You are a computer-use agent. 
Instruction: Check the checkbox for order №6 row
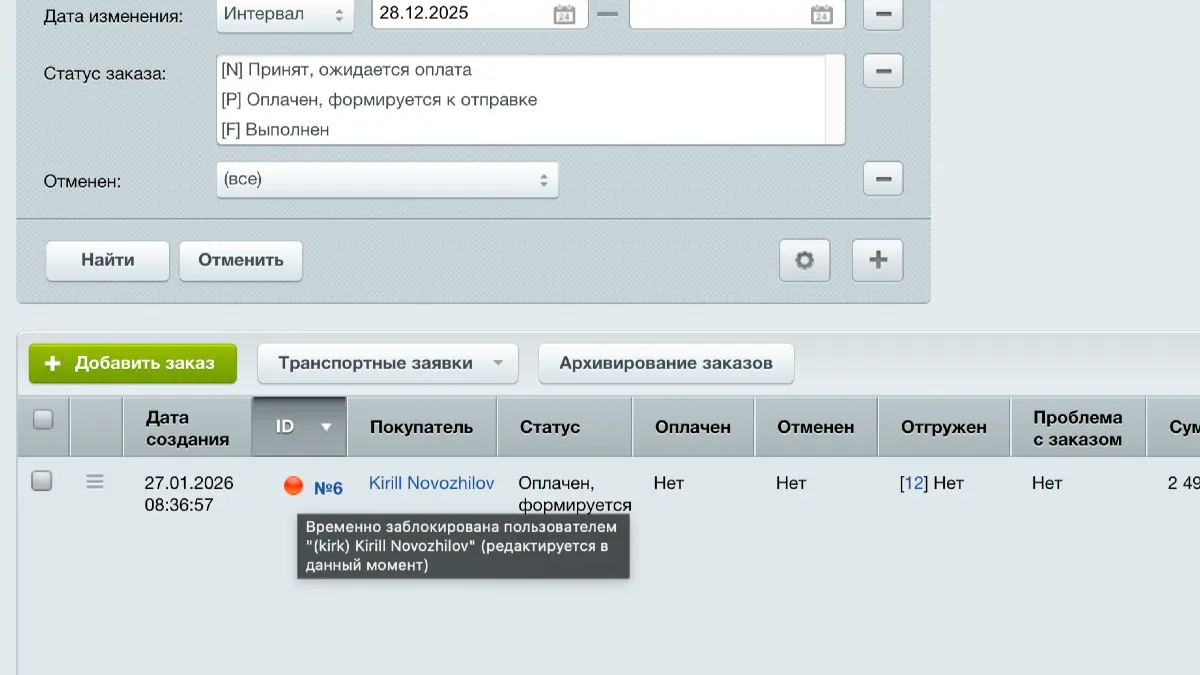(42, 481)
